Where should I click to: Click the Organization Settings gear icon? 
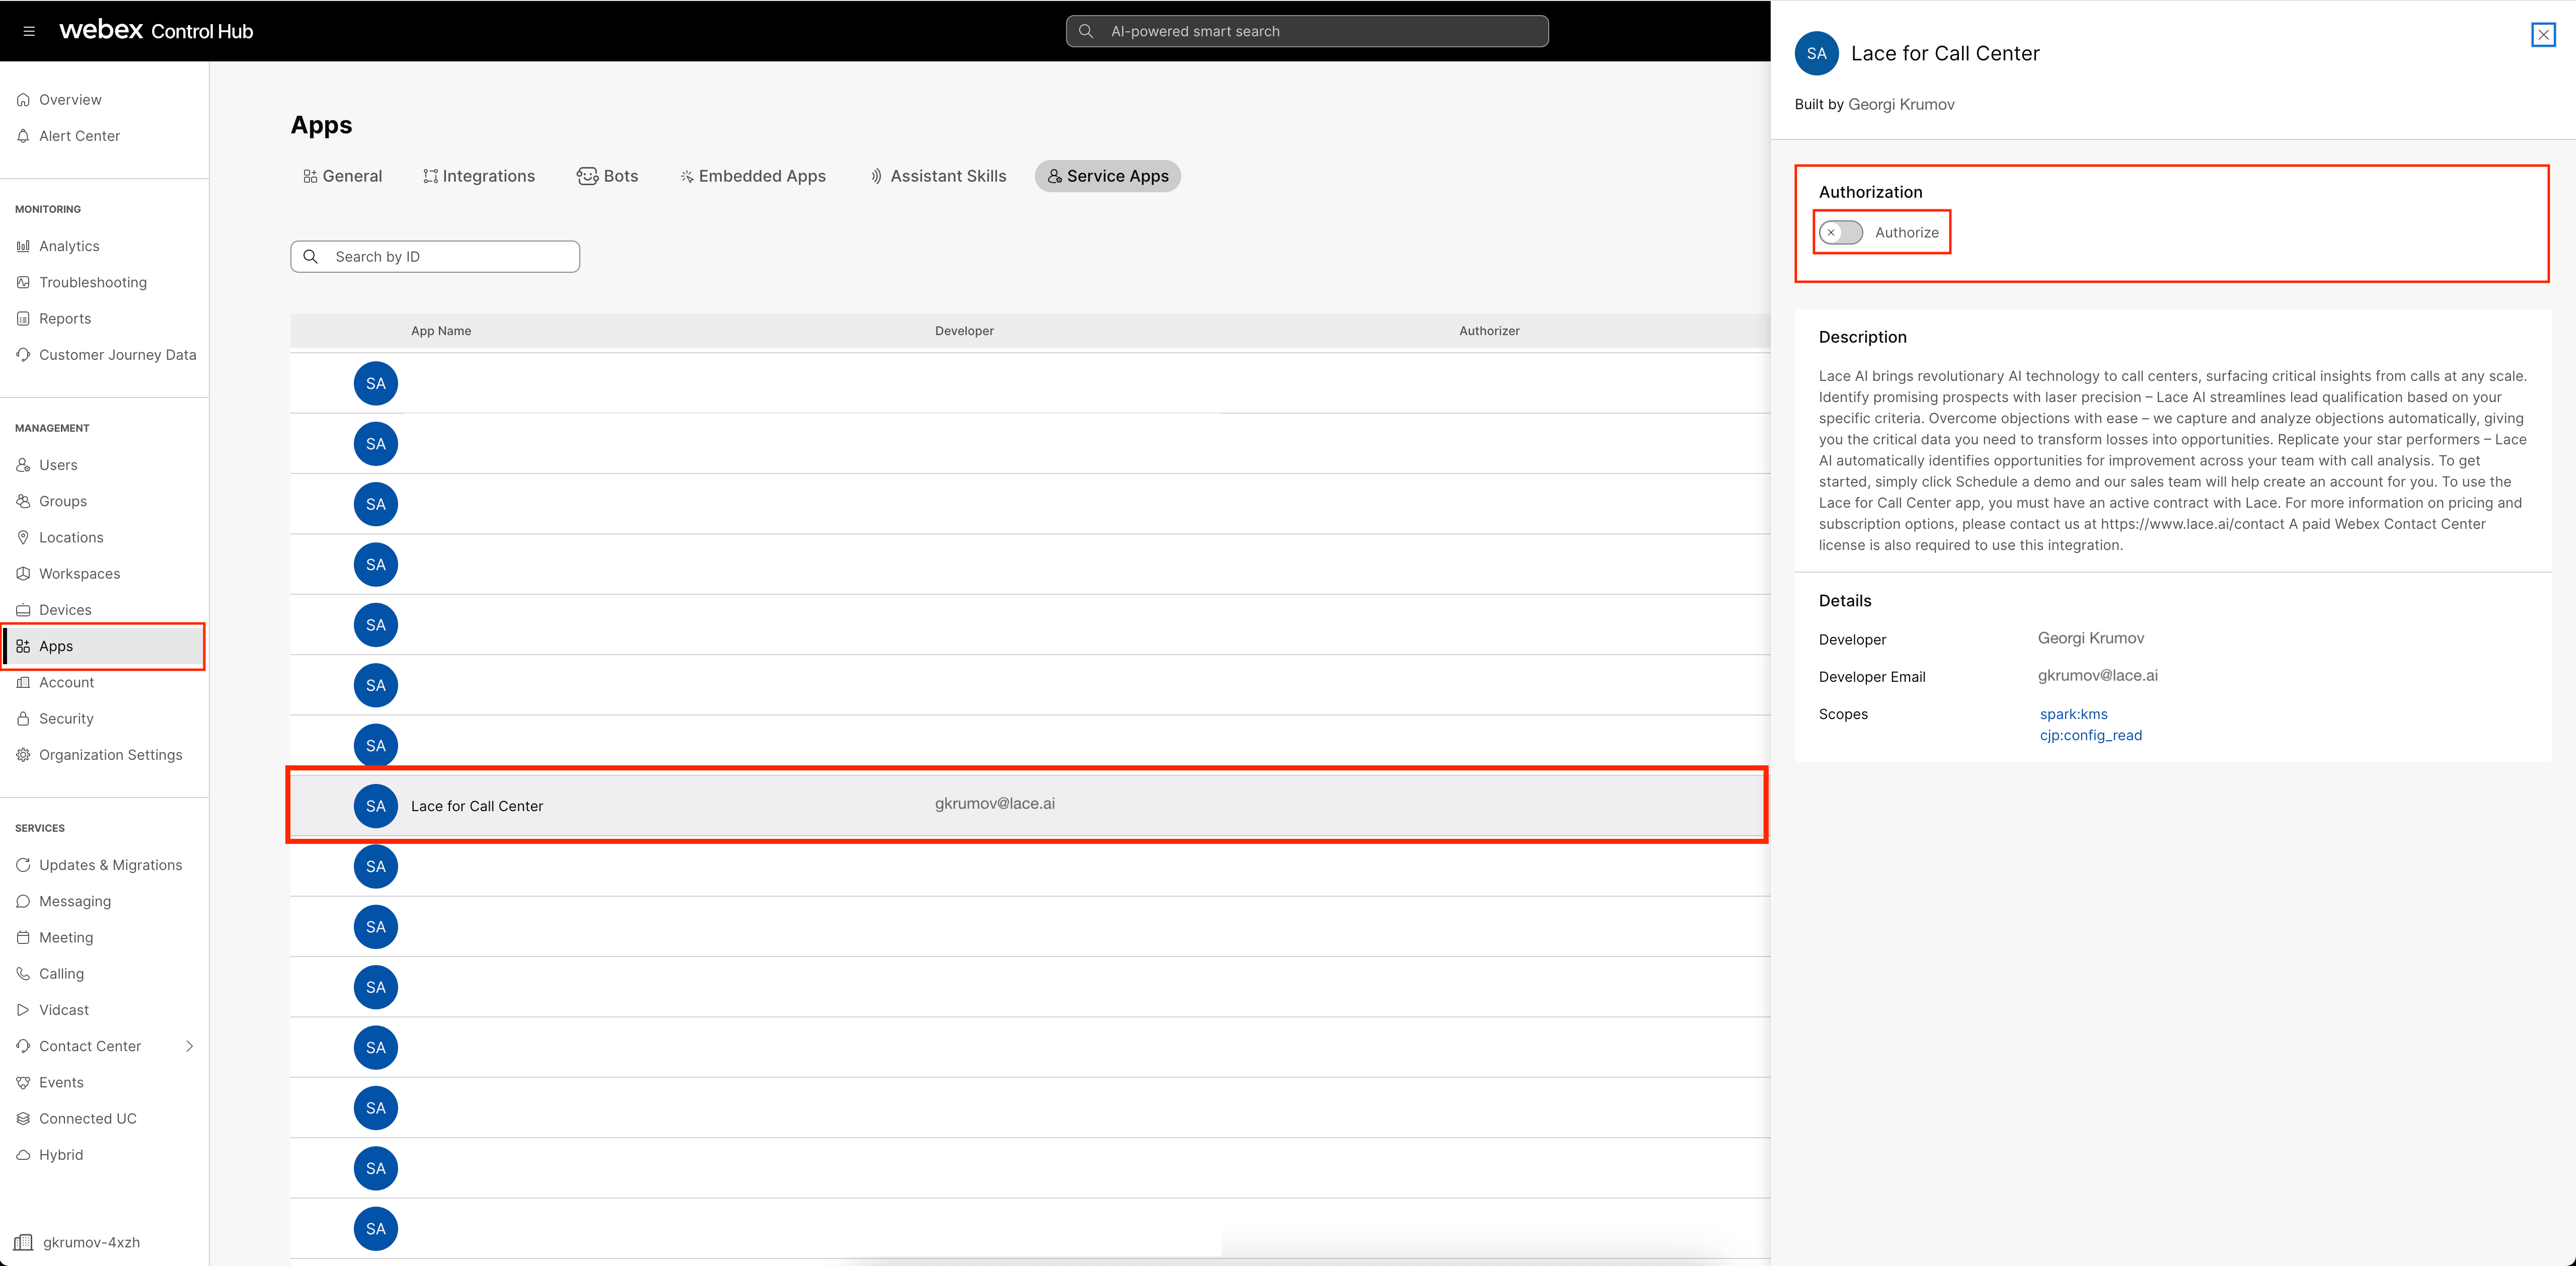pos(23,755)
